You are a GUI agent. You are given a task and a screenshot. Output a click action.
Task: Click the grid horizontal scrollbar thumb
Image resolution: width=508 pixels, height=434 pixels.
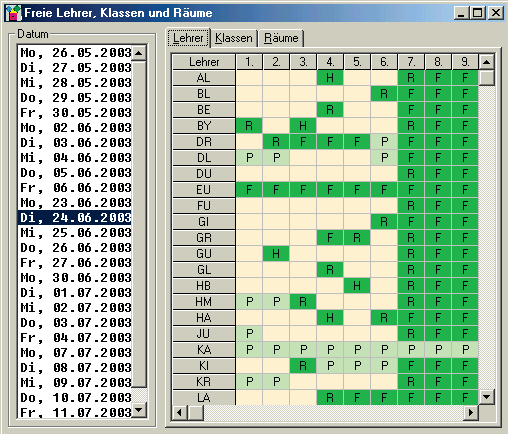tap(196, 413)
